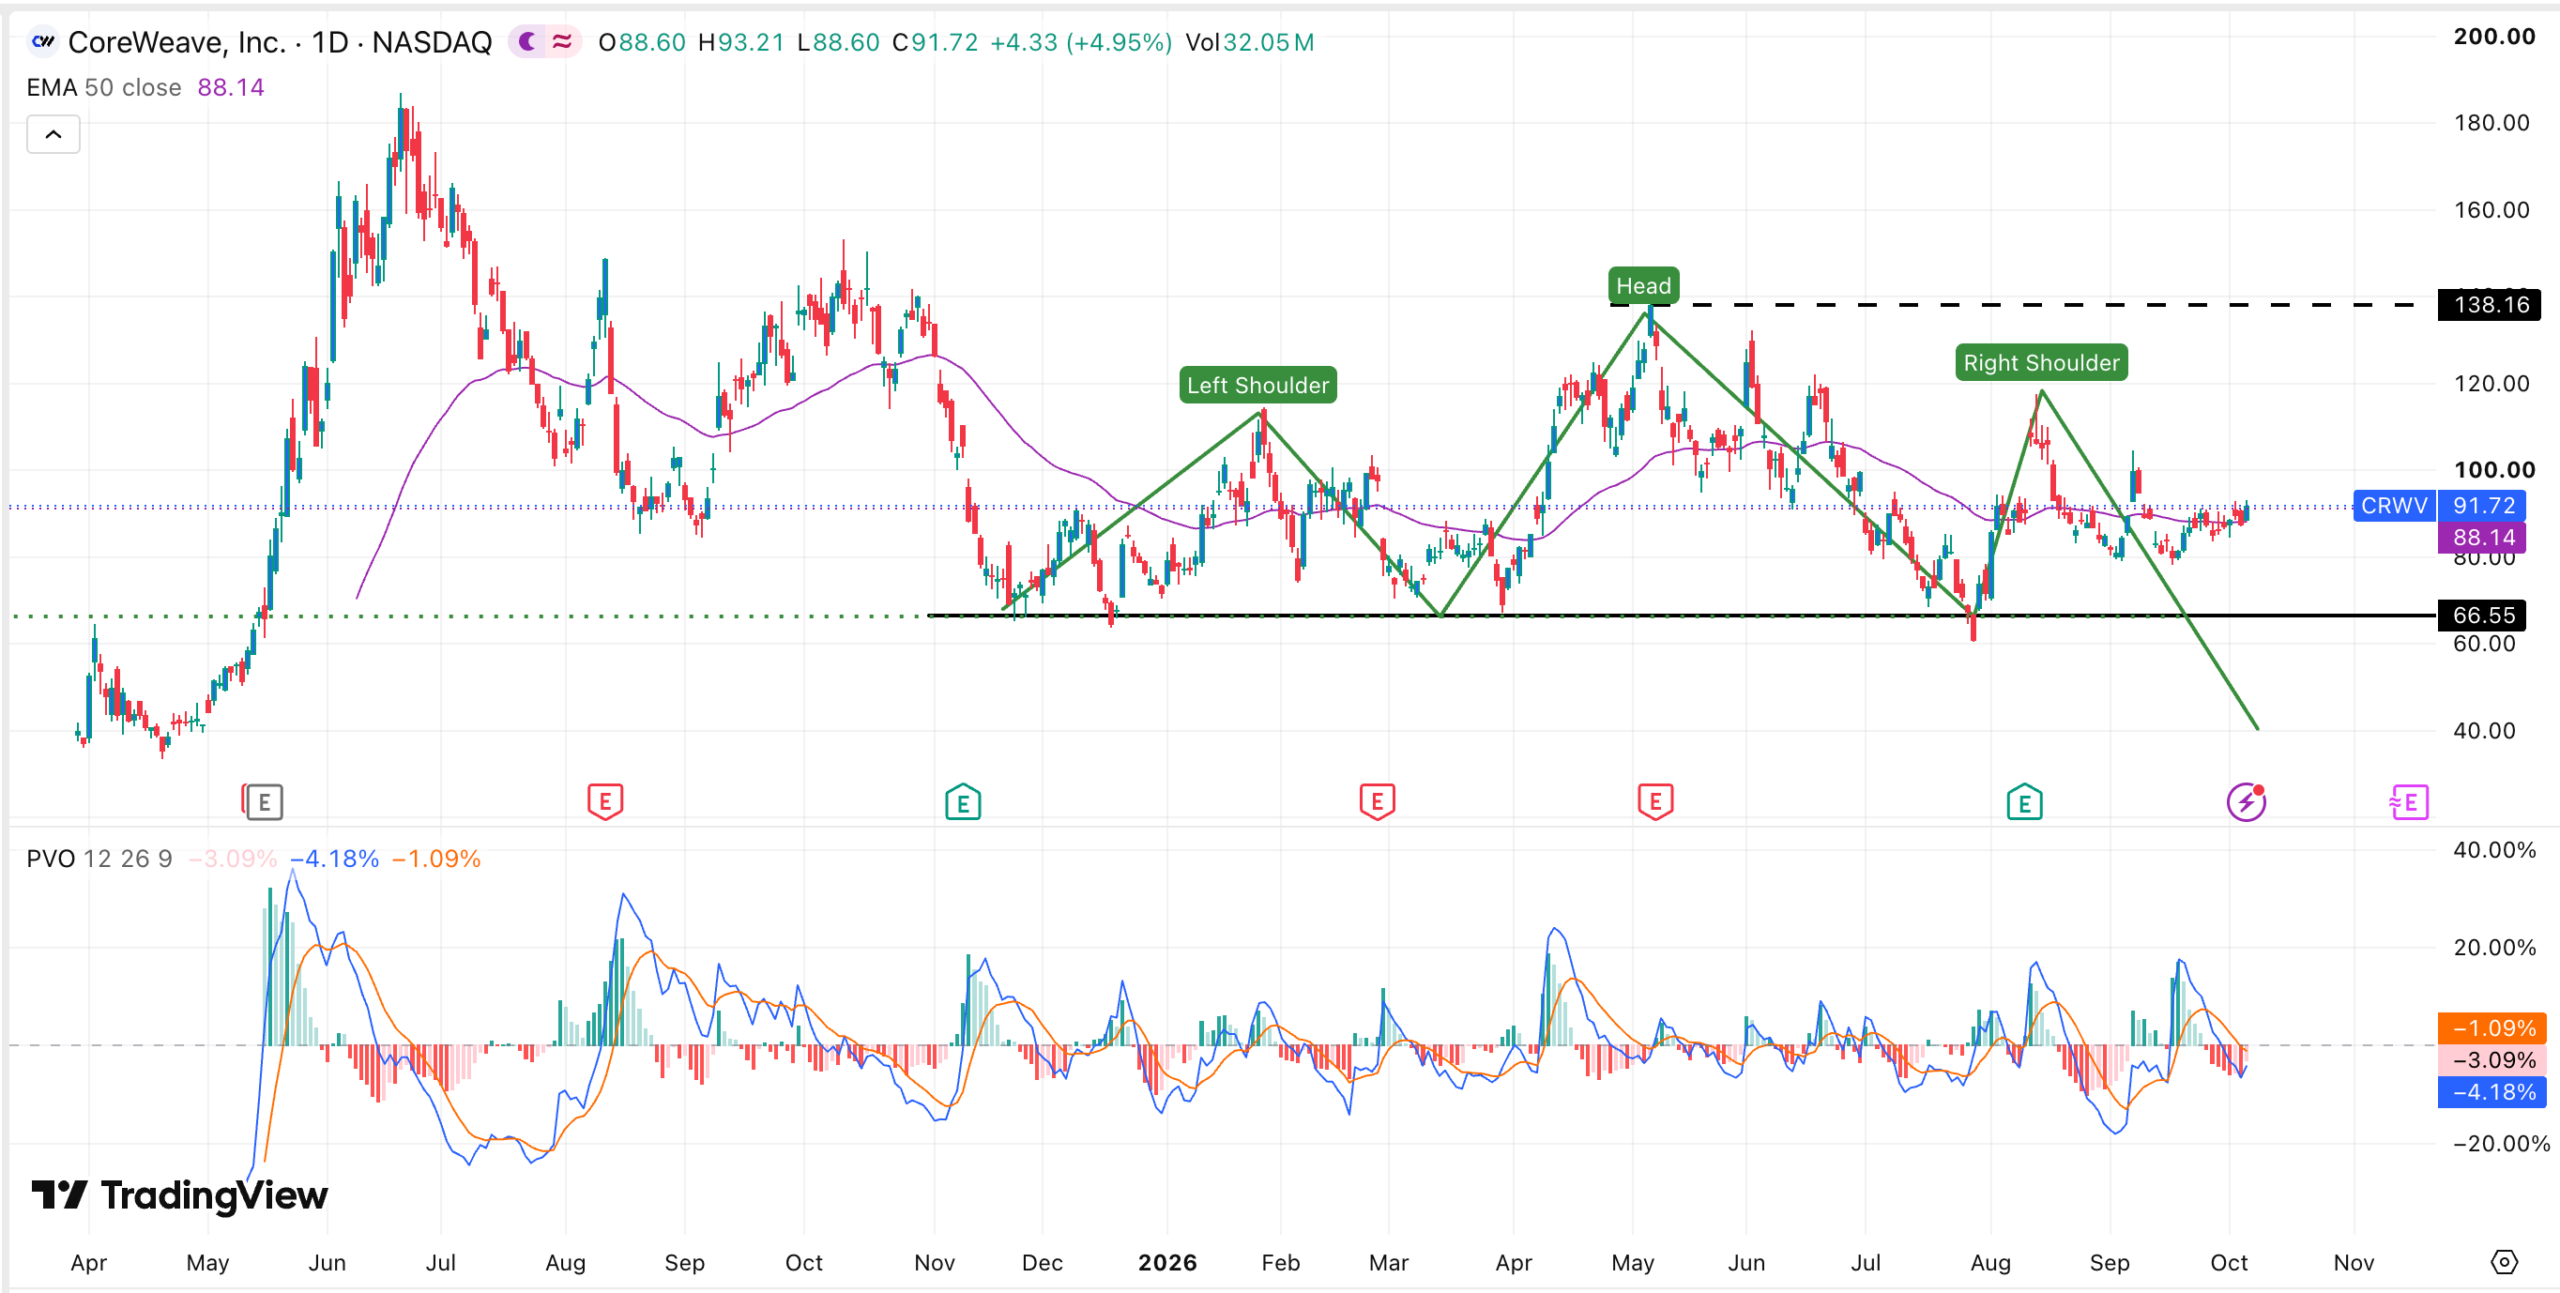Click the TradingView logo link
This screenshot has width=2560, height=1293.
coord(180,1195)
